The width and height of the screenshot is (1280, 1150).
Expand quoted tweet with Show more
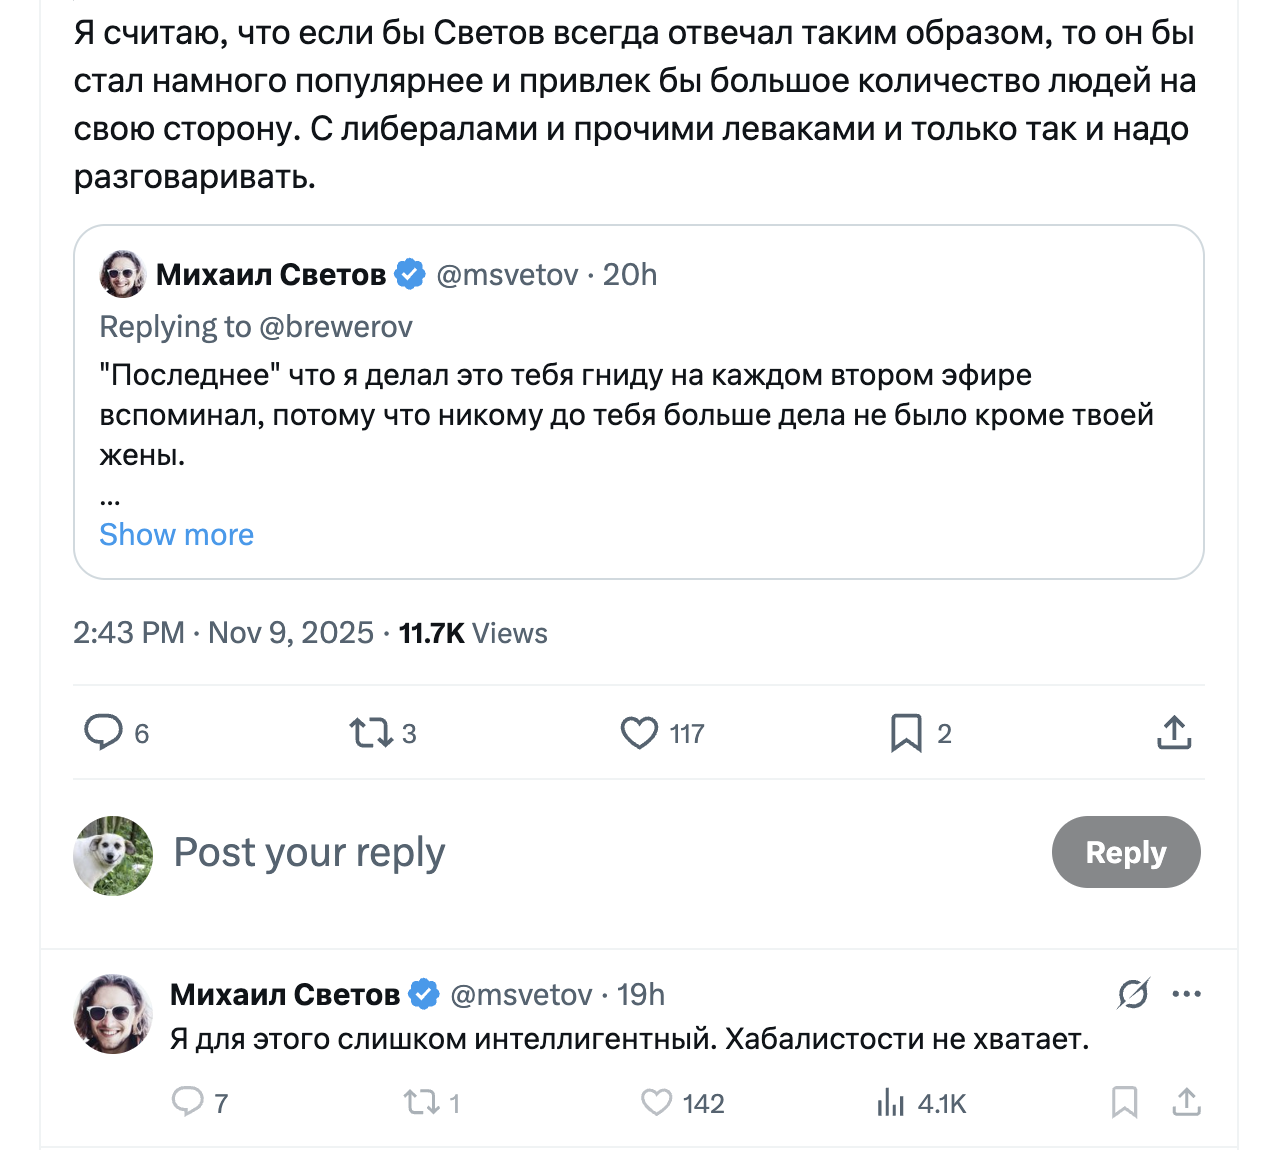(x=176, y=535)
